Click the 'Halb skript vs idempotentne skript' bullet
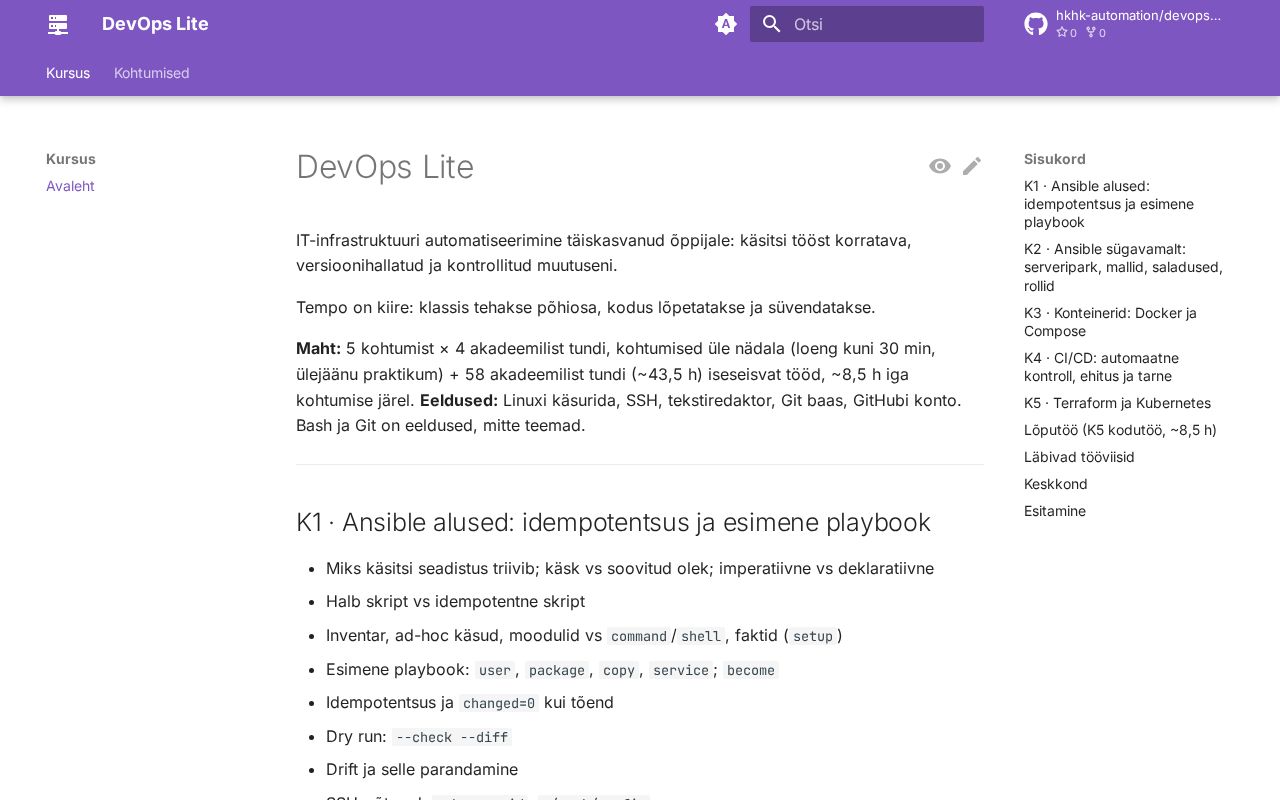Viewport: 1280px width, 800px height. [455, 601]
